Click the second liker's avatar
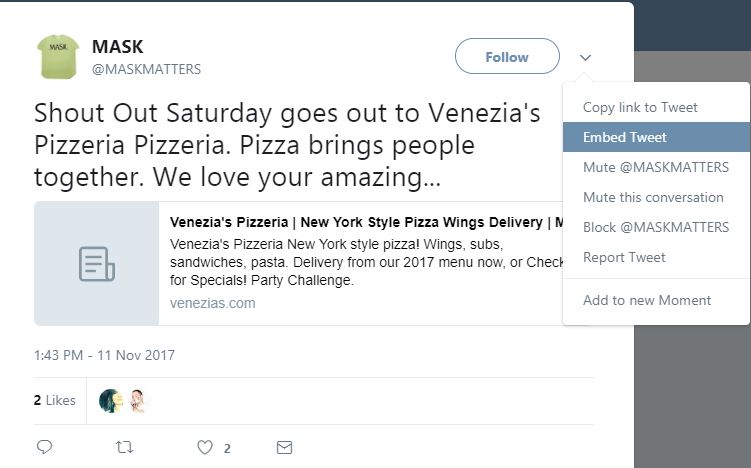The height and width of the screenshot is (468, 751). point(137,401)
